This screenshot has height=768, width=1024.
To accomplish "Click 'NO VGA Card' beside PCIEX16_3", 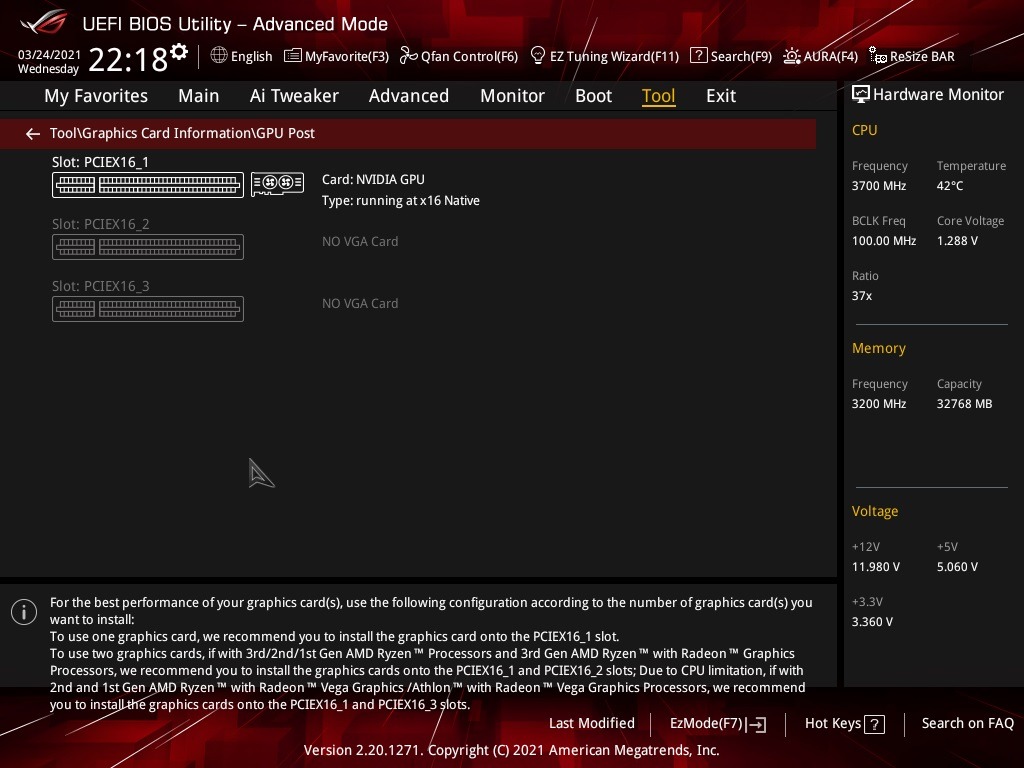I will point(360,304).
